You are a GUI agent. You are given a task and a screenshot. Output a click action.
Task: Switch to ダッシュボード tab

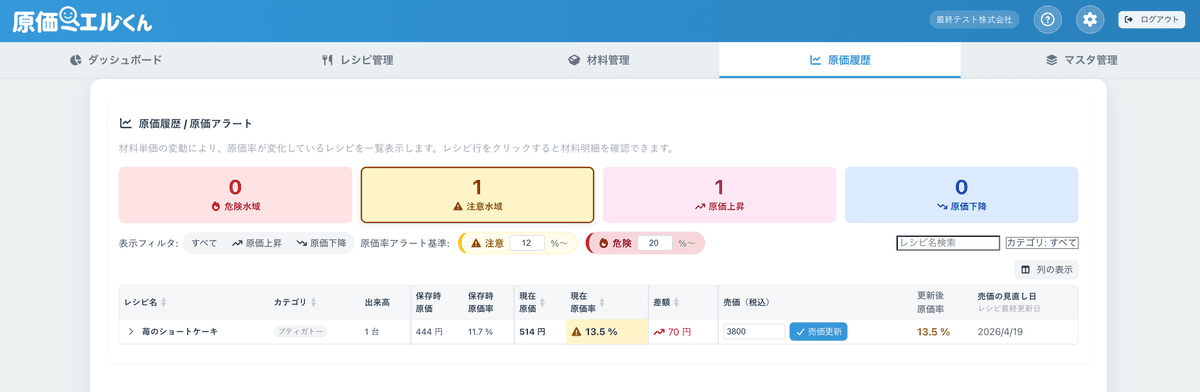(117, 60)
